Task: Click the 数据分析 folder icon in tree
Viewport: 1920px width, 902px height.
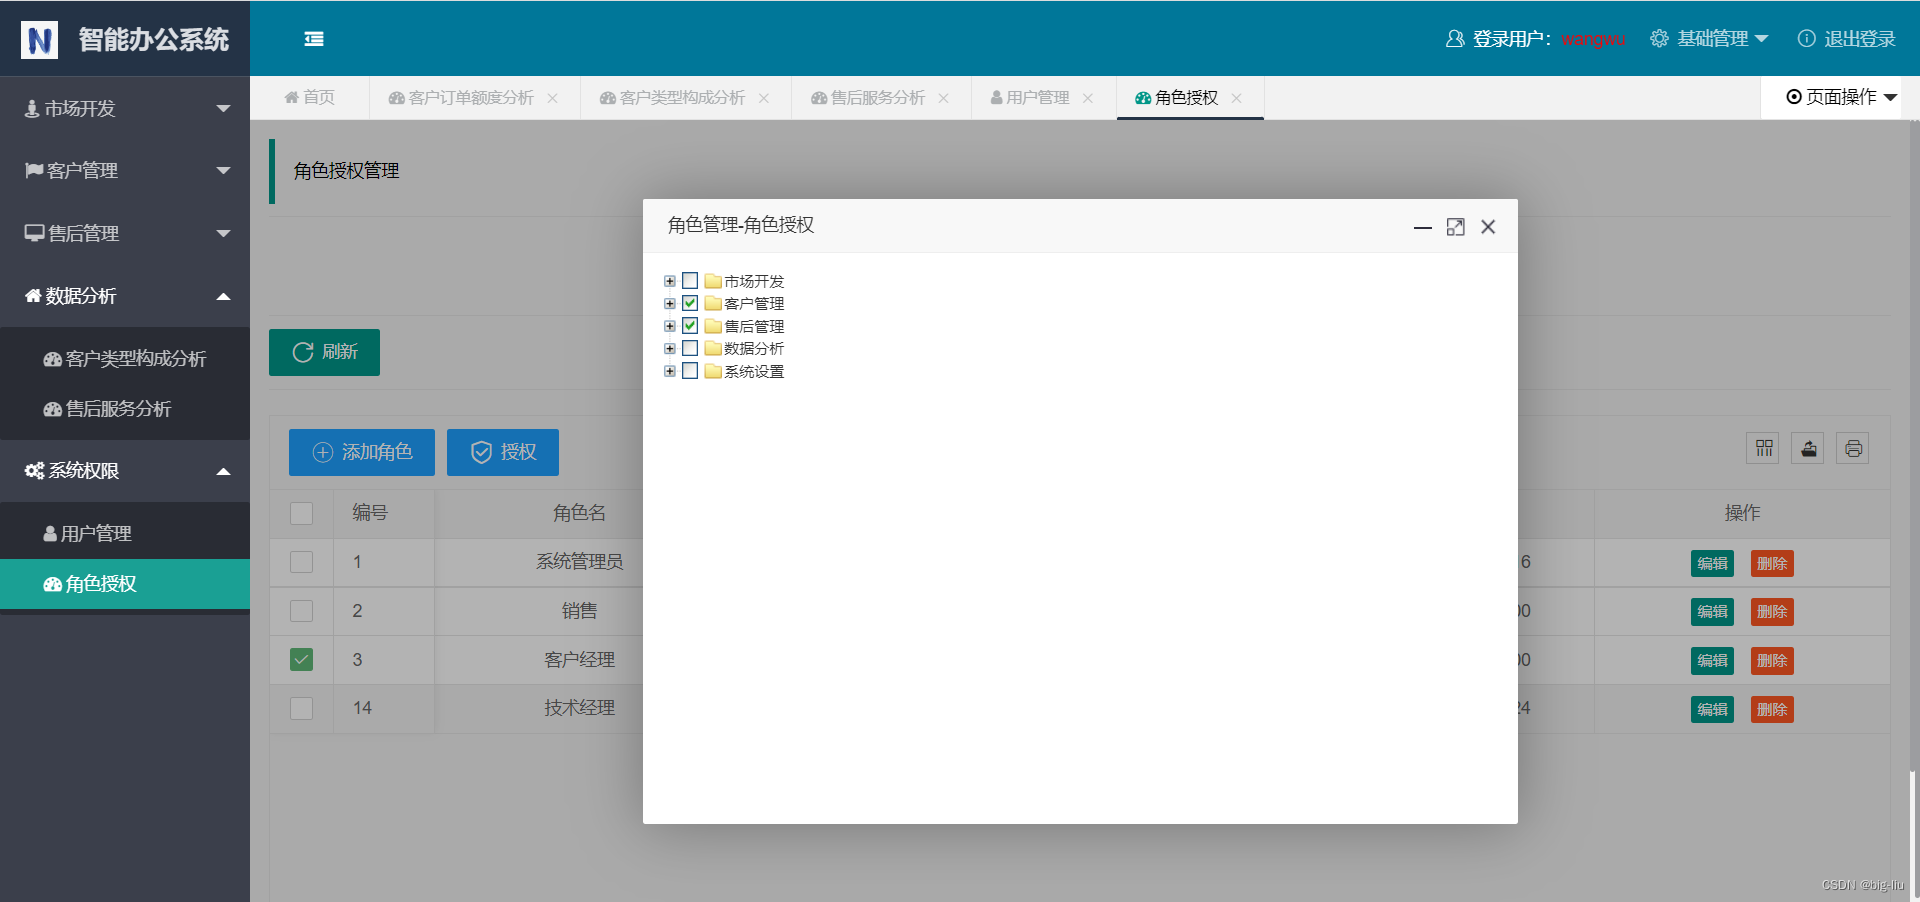Action: coord(713,348)
